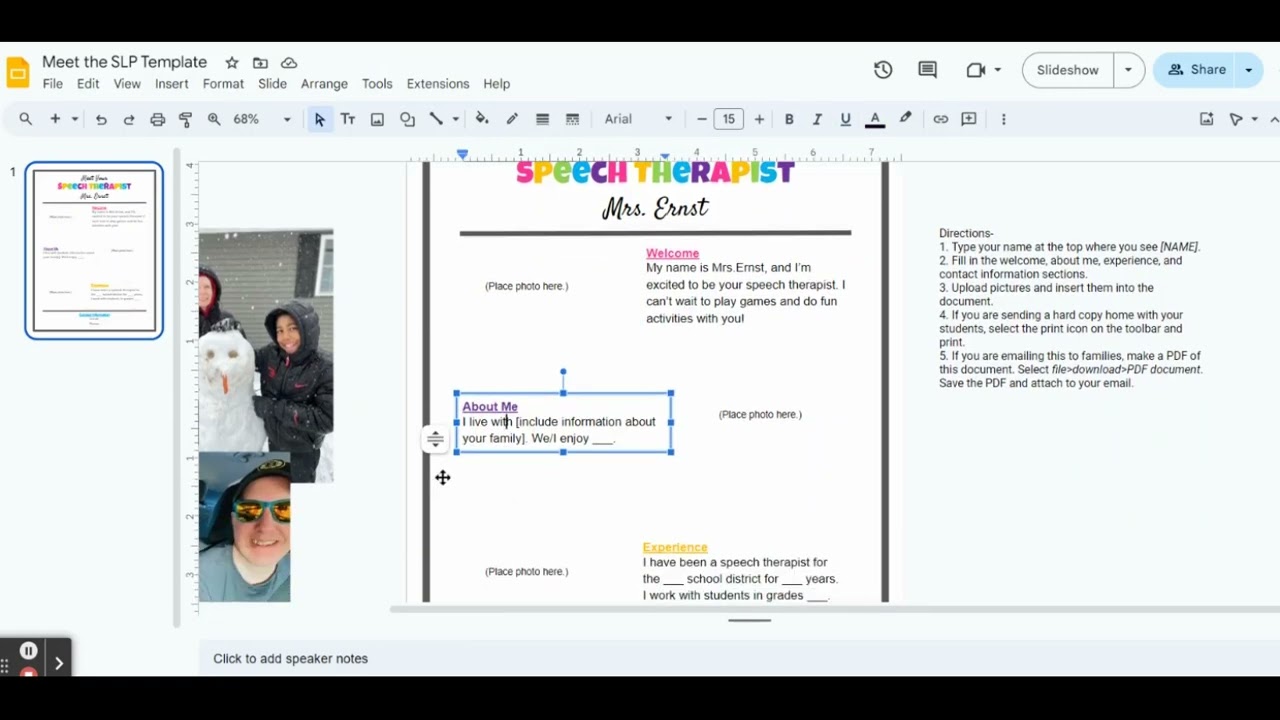Click the Experience heading on the slide

[675, 547]
